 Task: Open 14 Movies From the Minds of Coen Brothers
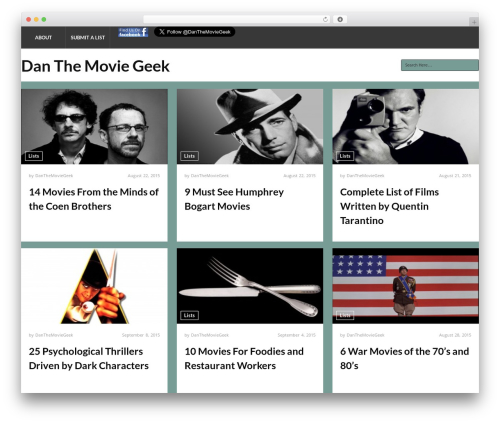click(94, 199)
